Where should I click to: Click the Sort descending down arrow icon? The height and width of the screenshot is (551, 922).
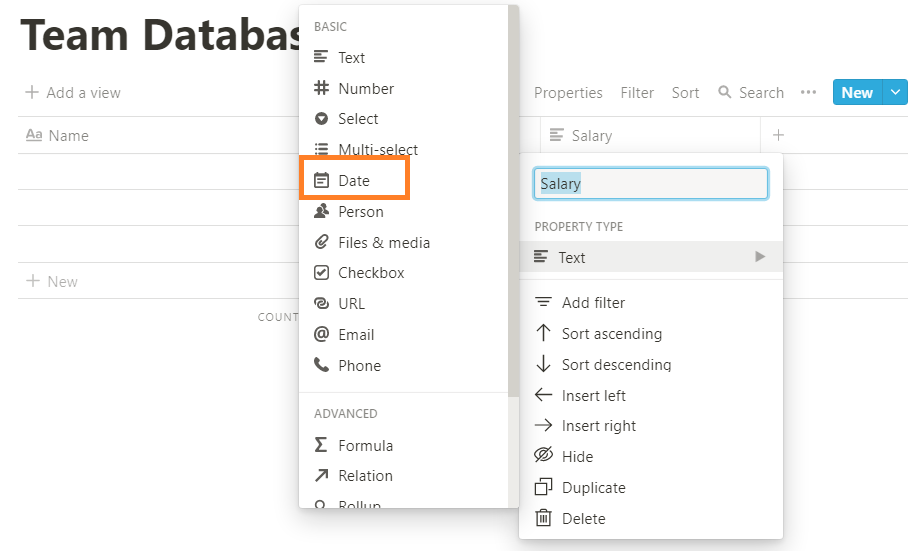543,364
